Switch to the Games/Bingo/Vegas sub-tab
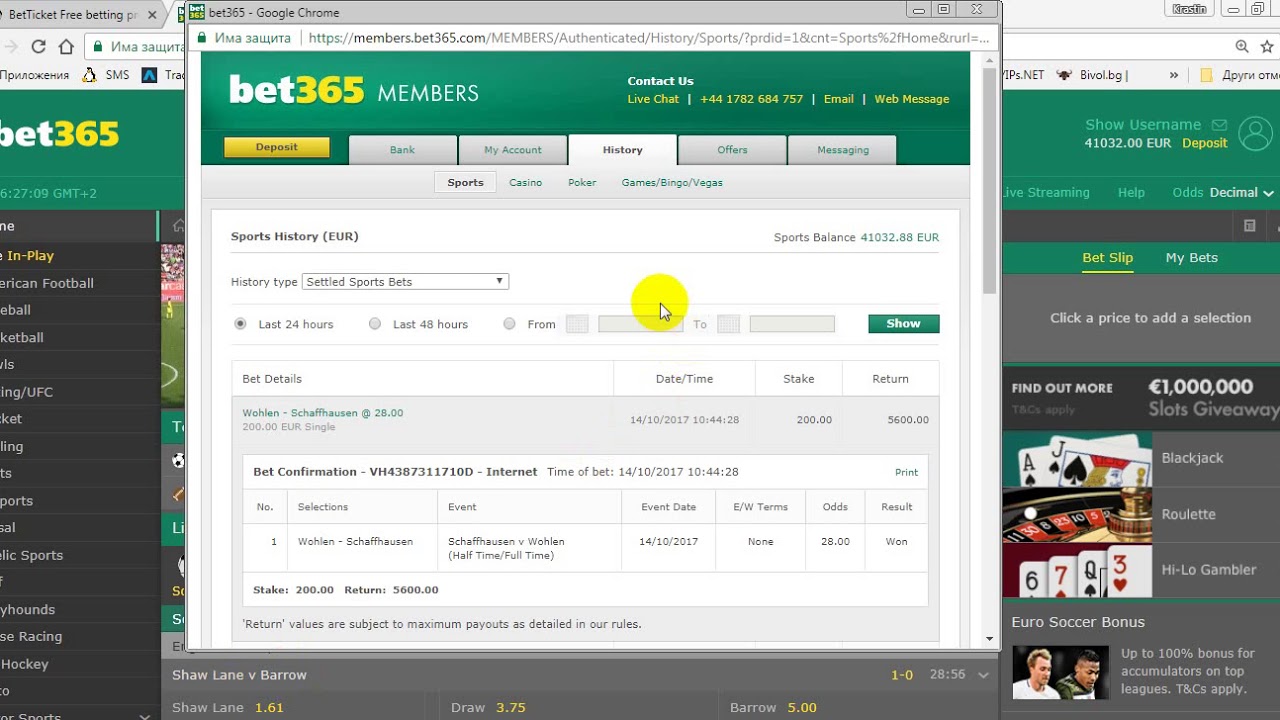The width and height of the screenshot is (1280, 720). point(672,183)
